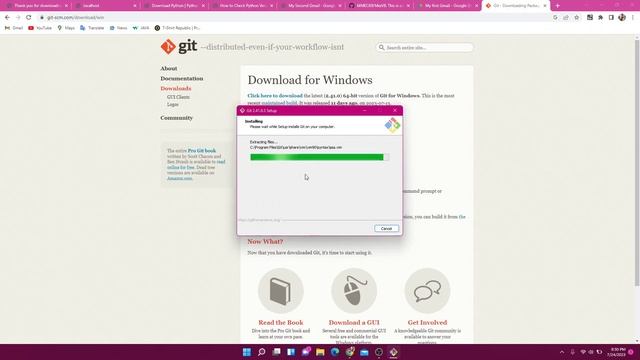
Task: Open the Pro Git book link
Action: click(x=202, y=151)
